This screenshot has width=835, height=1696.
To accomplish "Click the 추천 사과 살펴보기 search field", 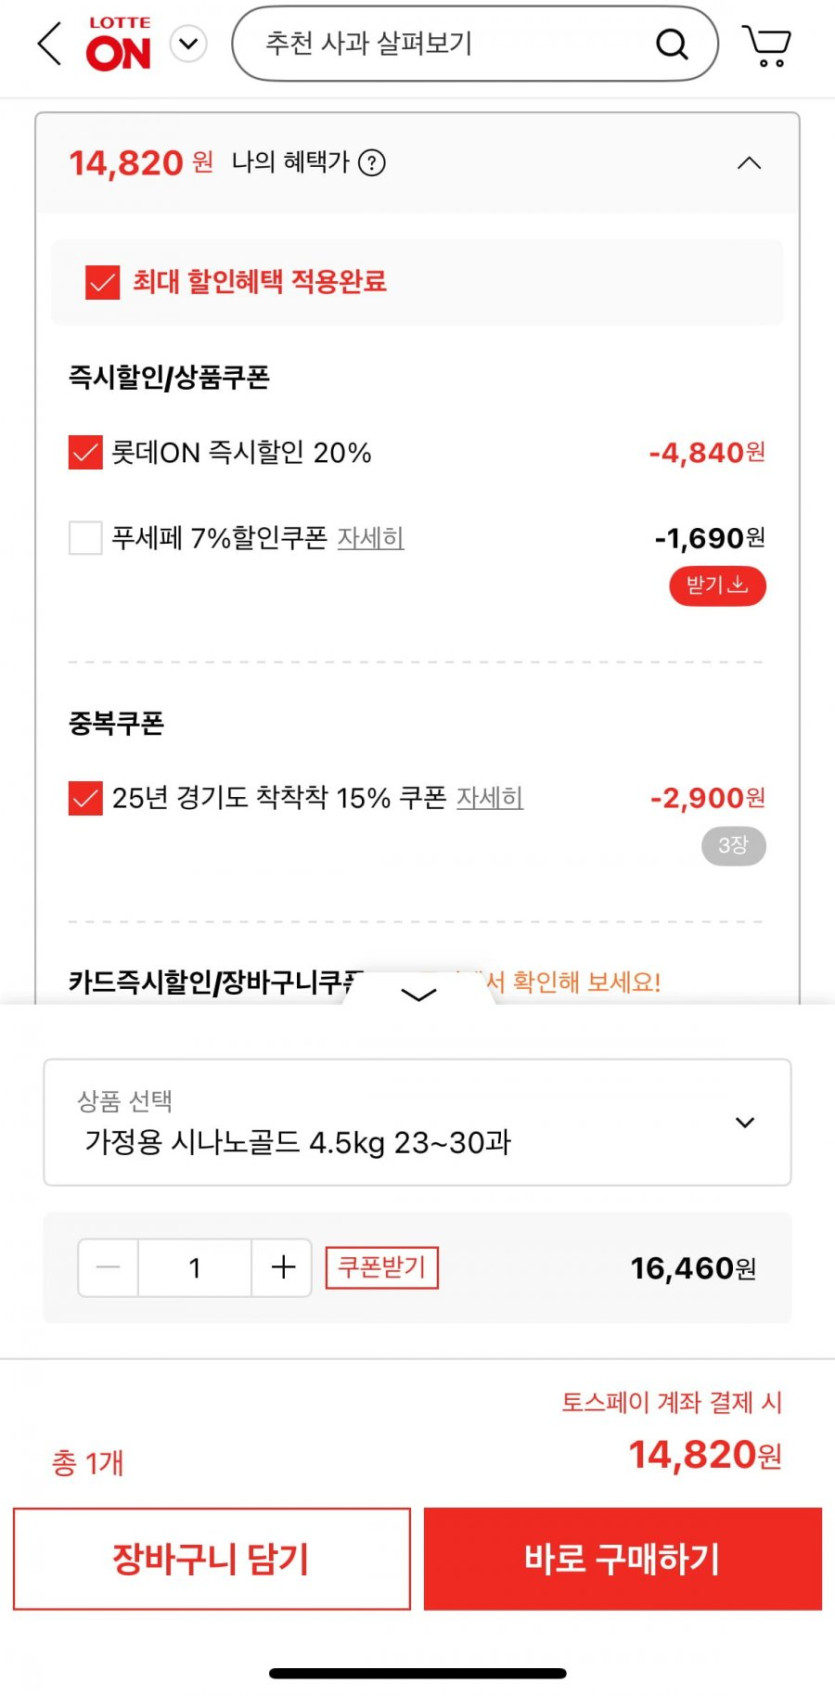I will [x=440, y=44].
